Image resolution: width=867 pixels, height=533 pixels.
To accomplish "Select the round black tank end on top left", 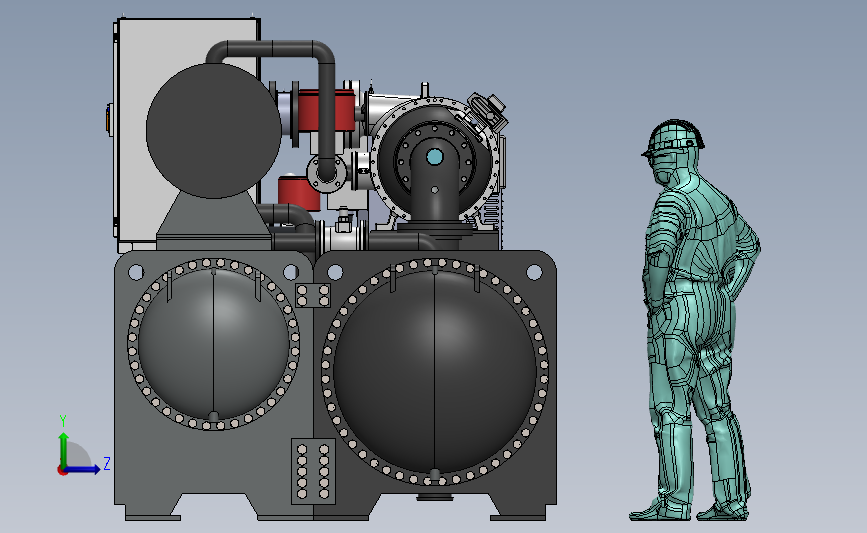I will [213, 130].
